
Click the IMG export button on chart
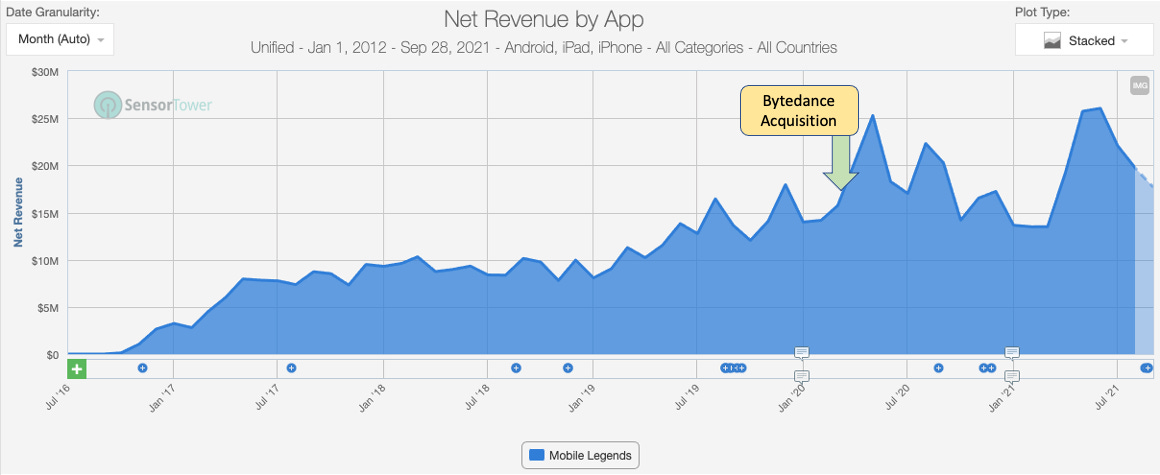pyautogui.click(x=1139, y=86)
